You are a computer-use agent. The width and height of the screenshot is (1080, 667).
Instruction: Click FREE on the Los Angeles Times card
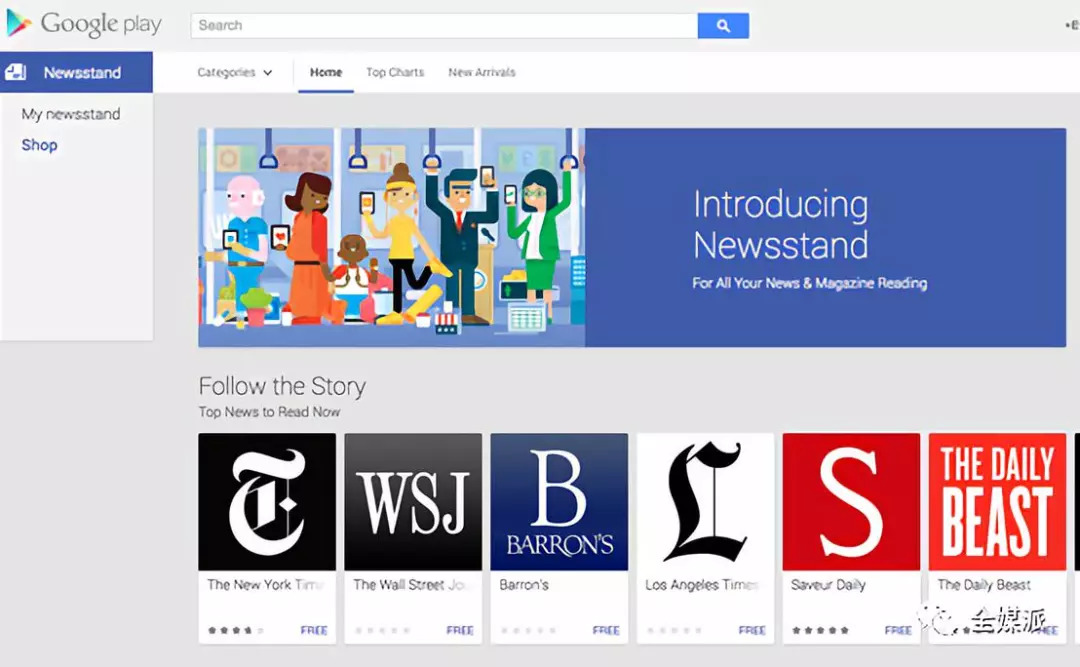coord(752,630)
